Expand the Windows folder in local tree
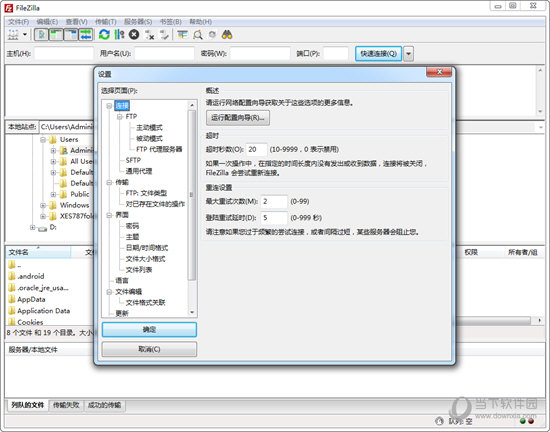Screen dimensions: 550x432 [x=43, y=205]
